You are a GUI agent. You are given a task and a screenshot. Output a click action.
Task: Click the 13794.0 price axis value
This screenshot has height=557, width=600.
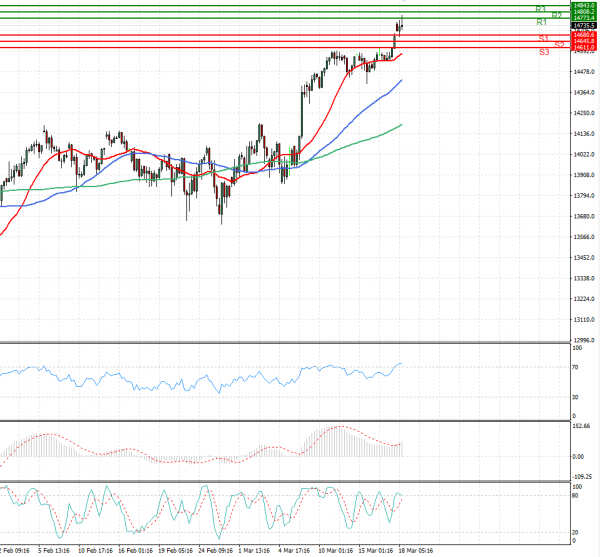point(584,195)
